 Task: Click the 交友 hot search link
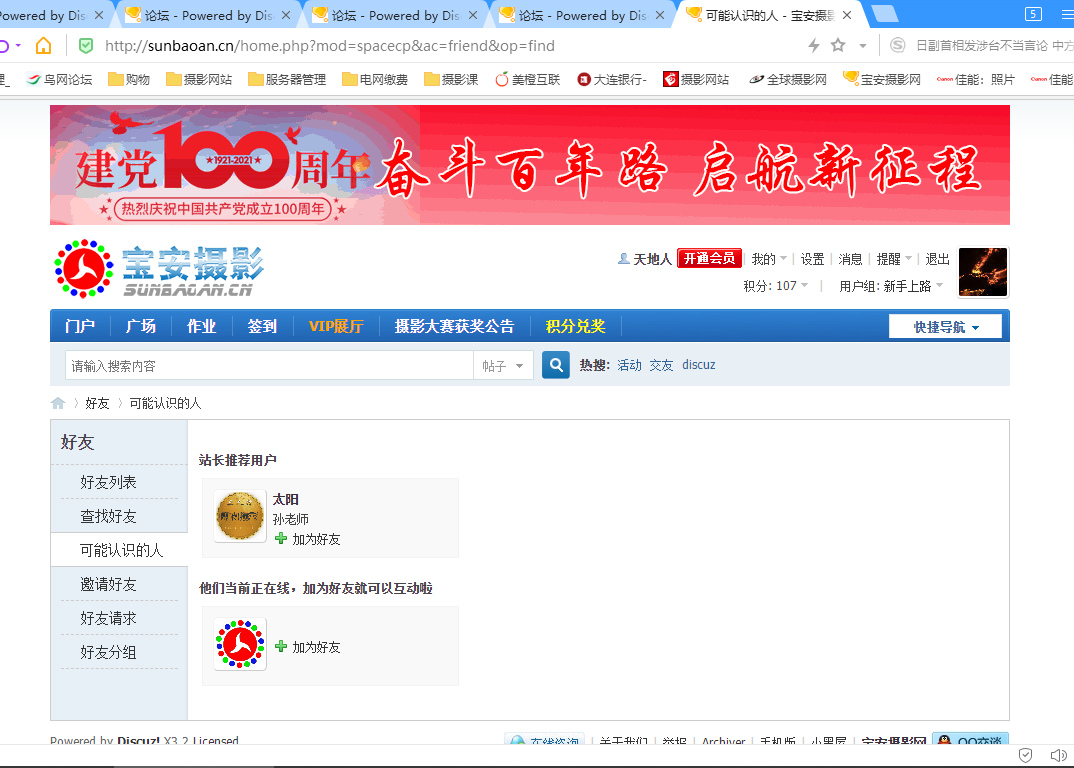pos(661,364)
